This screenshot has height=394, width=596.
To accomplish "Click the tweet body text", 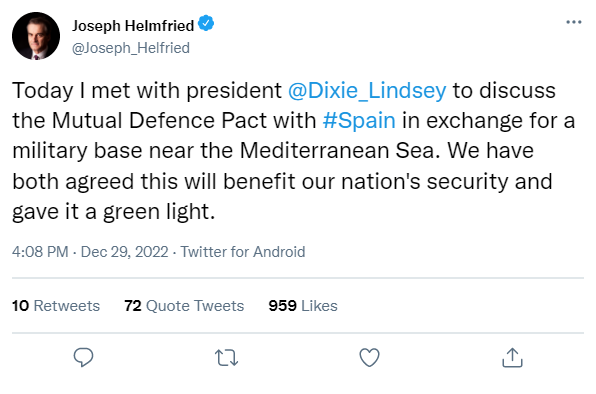I will 293,151.
